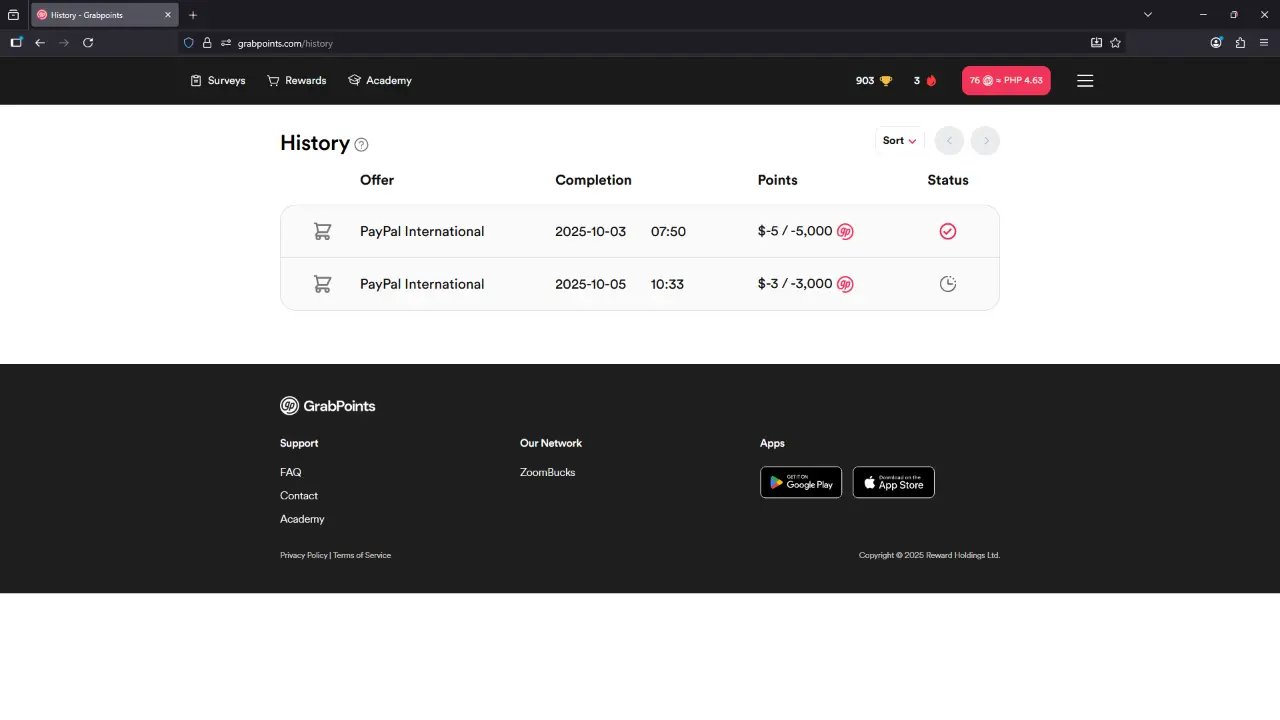Click the sidebar toggle icon left of back arrow
This screenshot has width=1280, height=720.
[16, 43]
